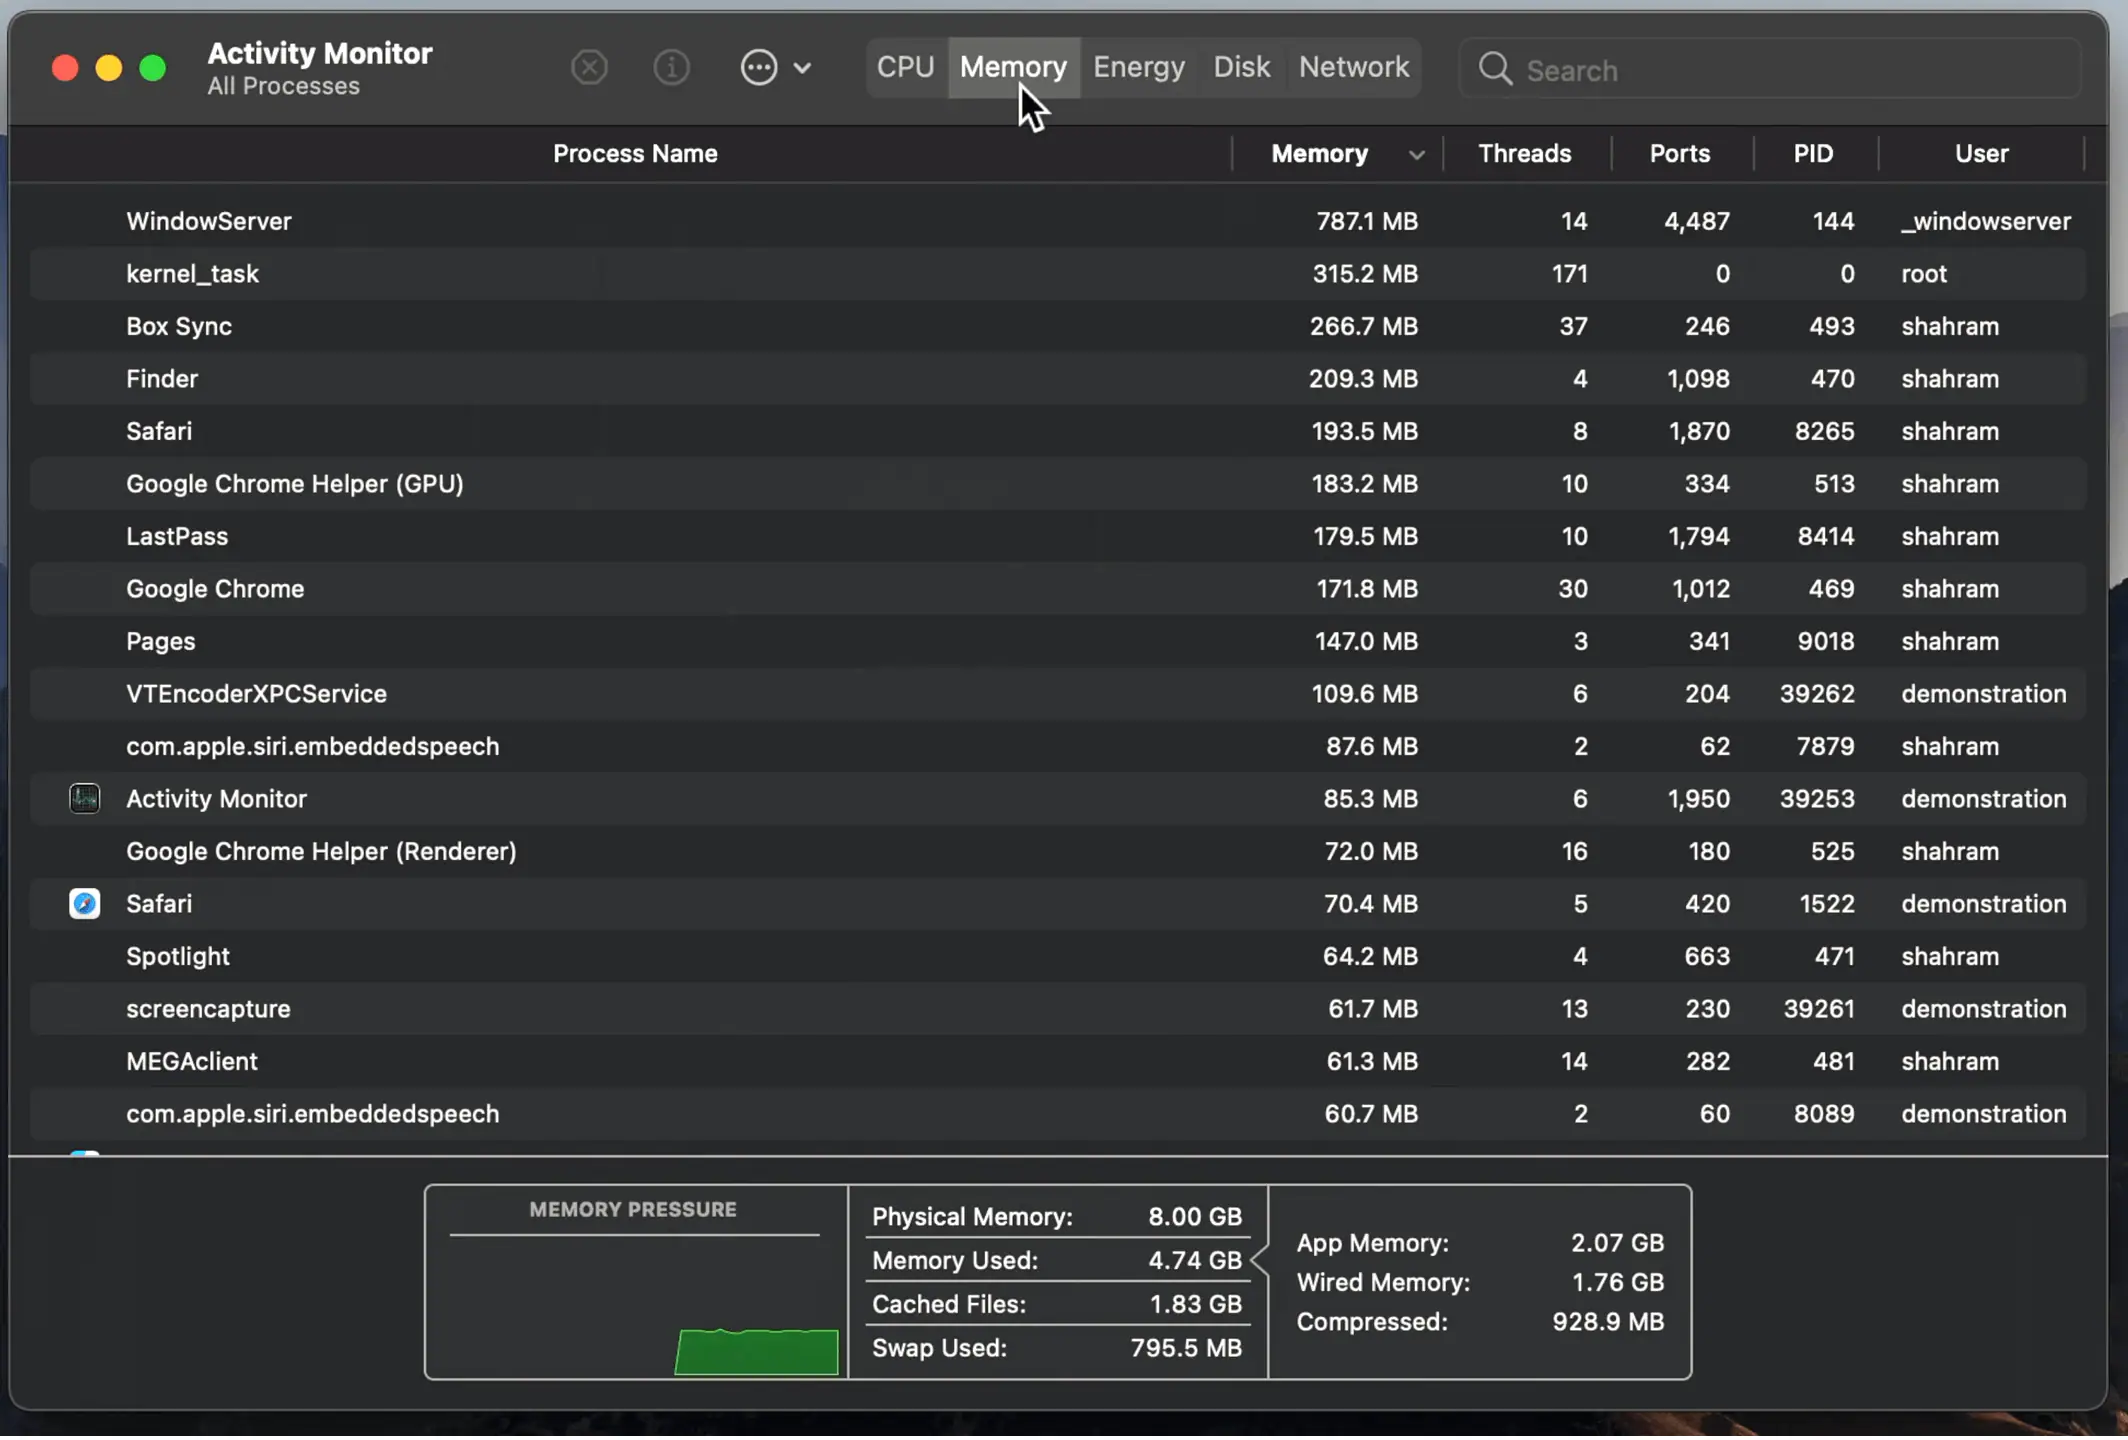Switch to the Energy tab
This screenshot has height=1440, width=2128.
click(x=1138, y=68)
